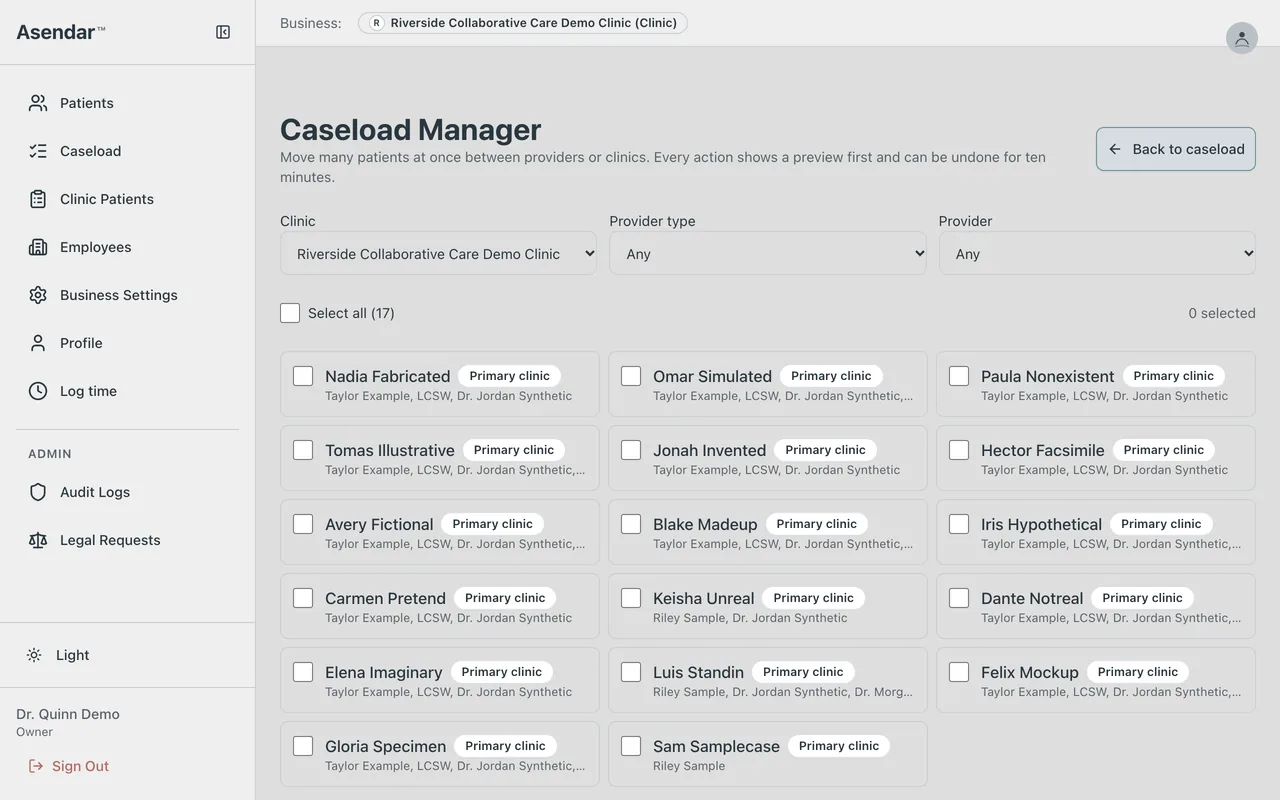Screen dimensions: 1280x800
Task: Tick the checkbox for Omar Simulated
Action: 631,376
